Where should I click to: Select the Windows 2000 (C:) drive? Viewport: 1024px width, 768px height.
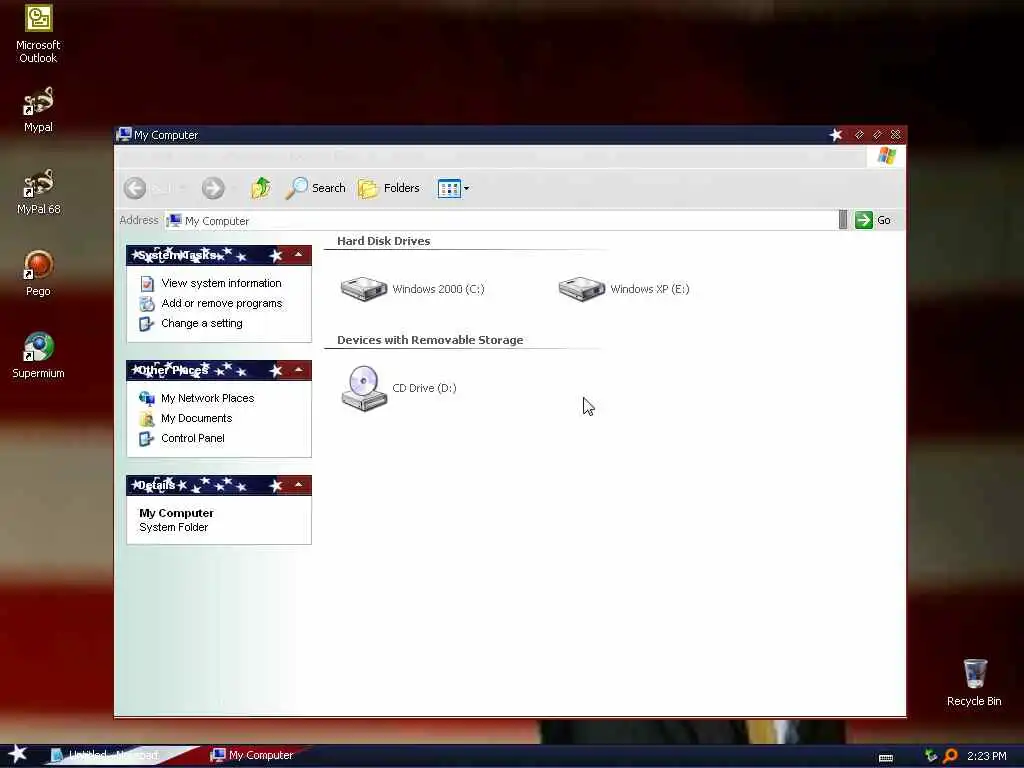(413, 289)
